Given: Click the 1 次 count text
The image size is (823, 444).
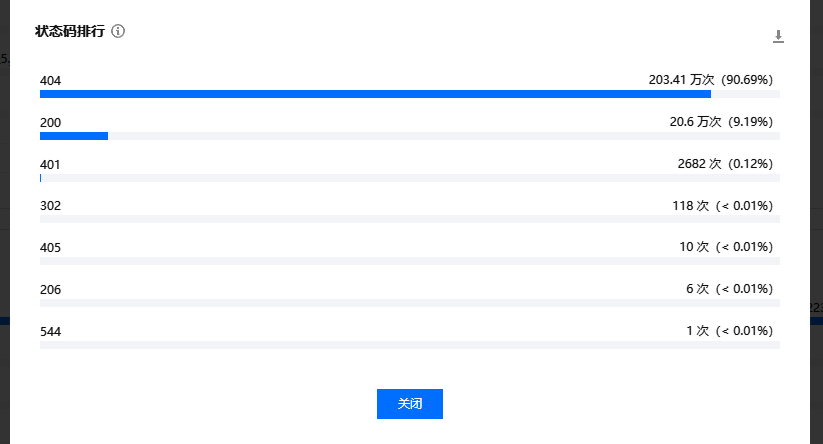Looking at the screenshot, I should 697,331.
